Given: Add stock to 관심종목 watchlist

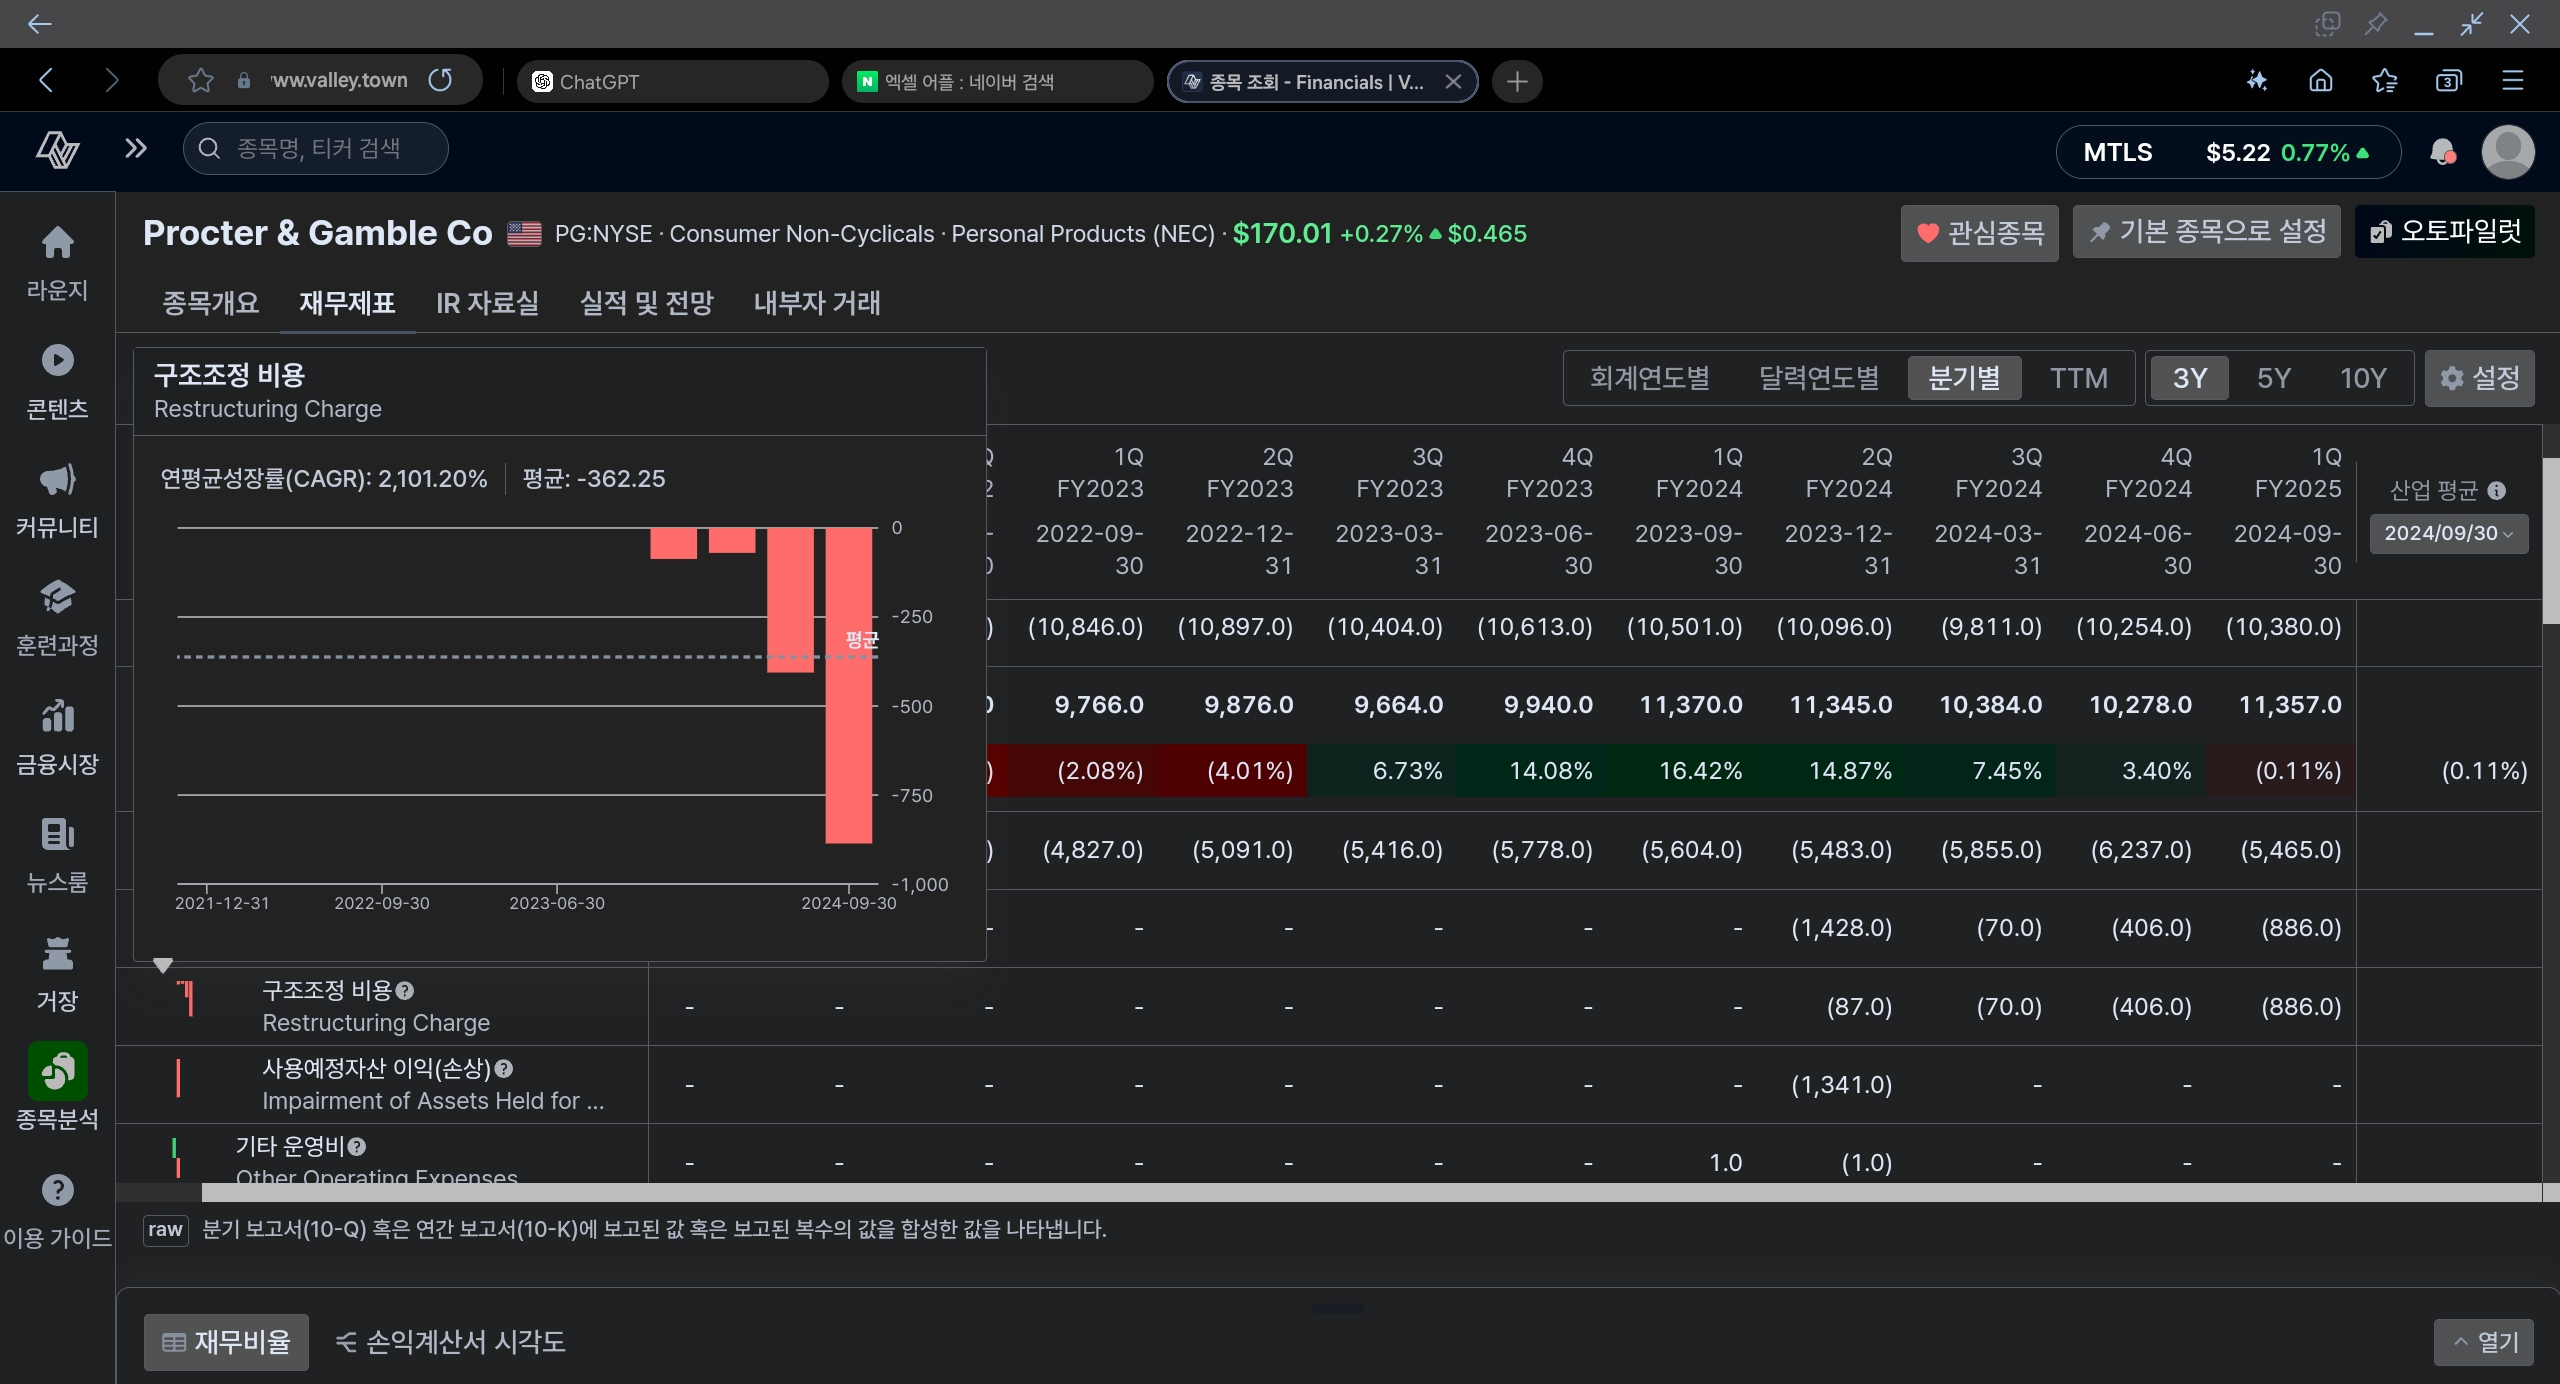Looking at the screenshot, I should coord(1979,233).
